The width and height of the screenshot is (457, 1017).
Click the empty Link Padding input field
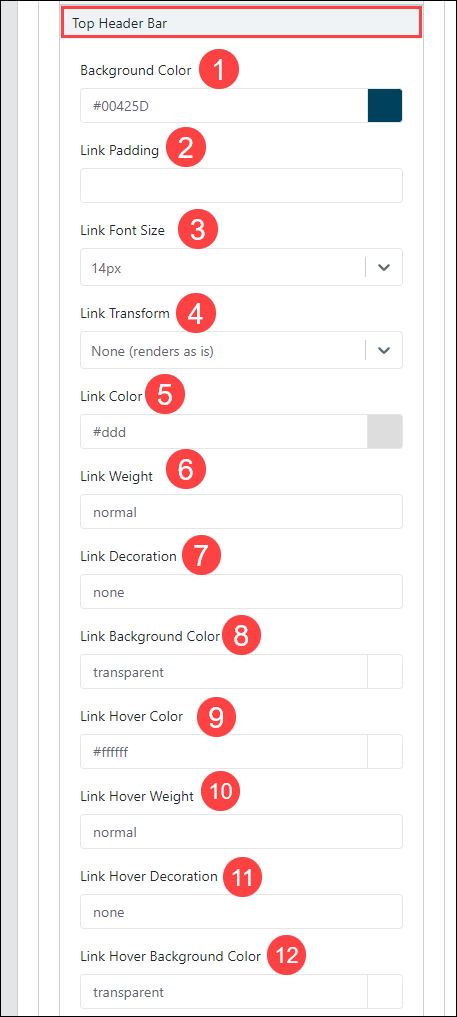[x=241, y=185]
